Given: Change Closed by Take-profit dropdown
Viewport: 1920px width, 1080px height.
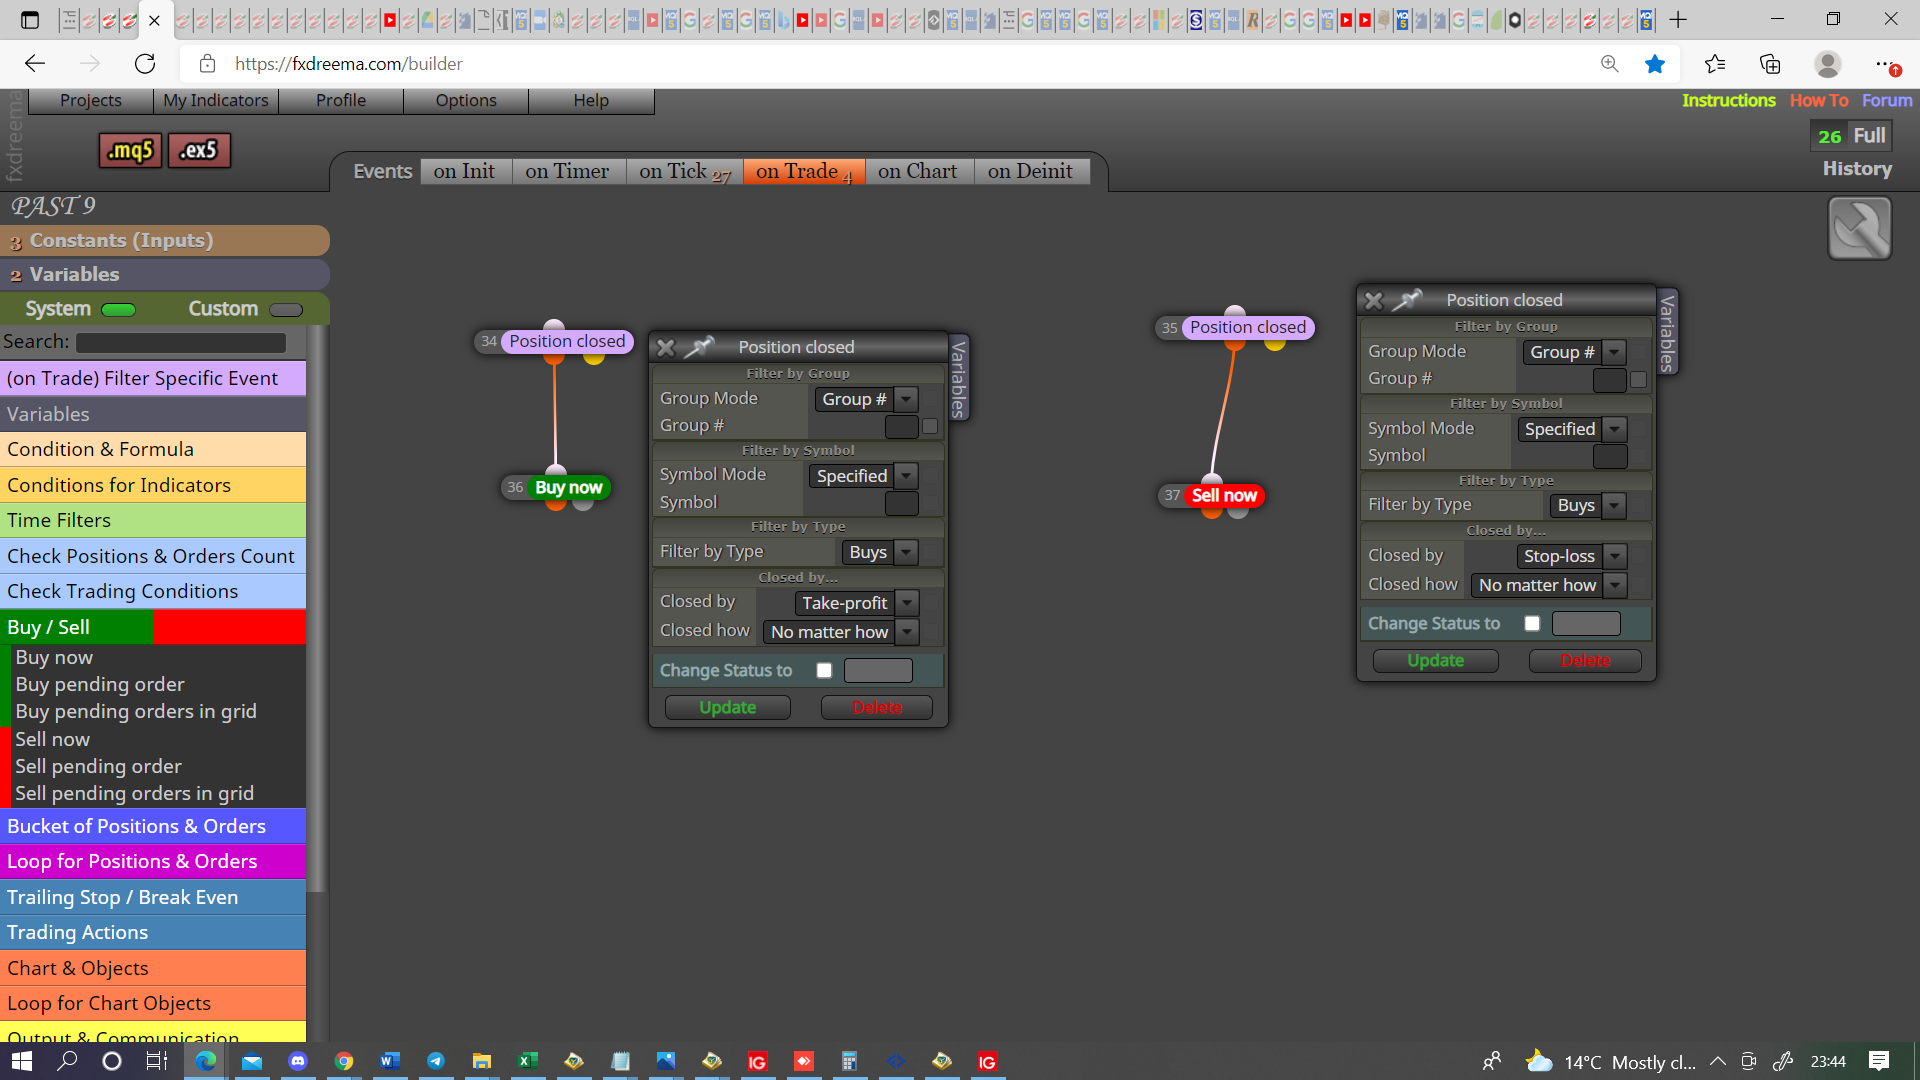Looking at the screenshot, I should point(857,603).
